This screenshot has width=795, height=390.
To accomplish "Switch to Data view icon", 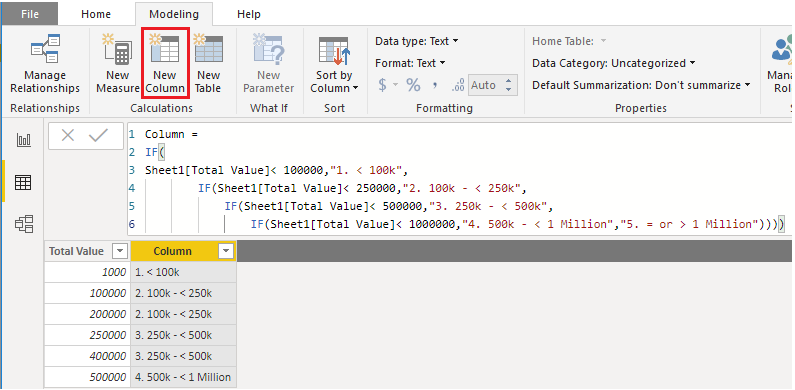I will (23, 182).
